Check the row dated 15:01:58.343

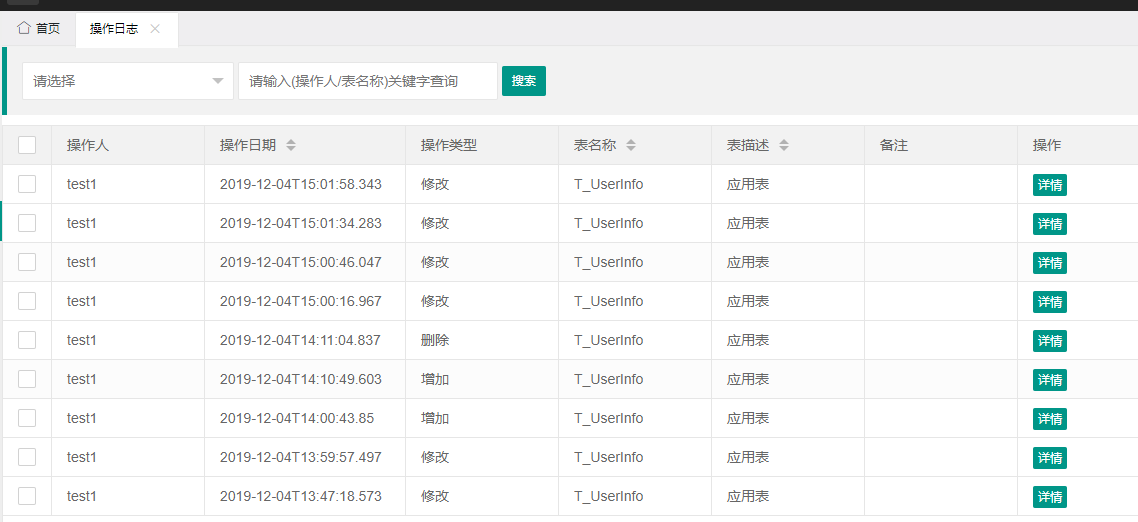click(27, 184)
